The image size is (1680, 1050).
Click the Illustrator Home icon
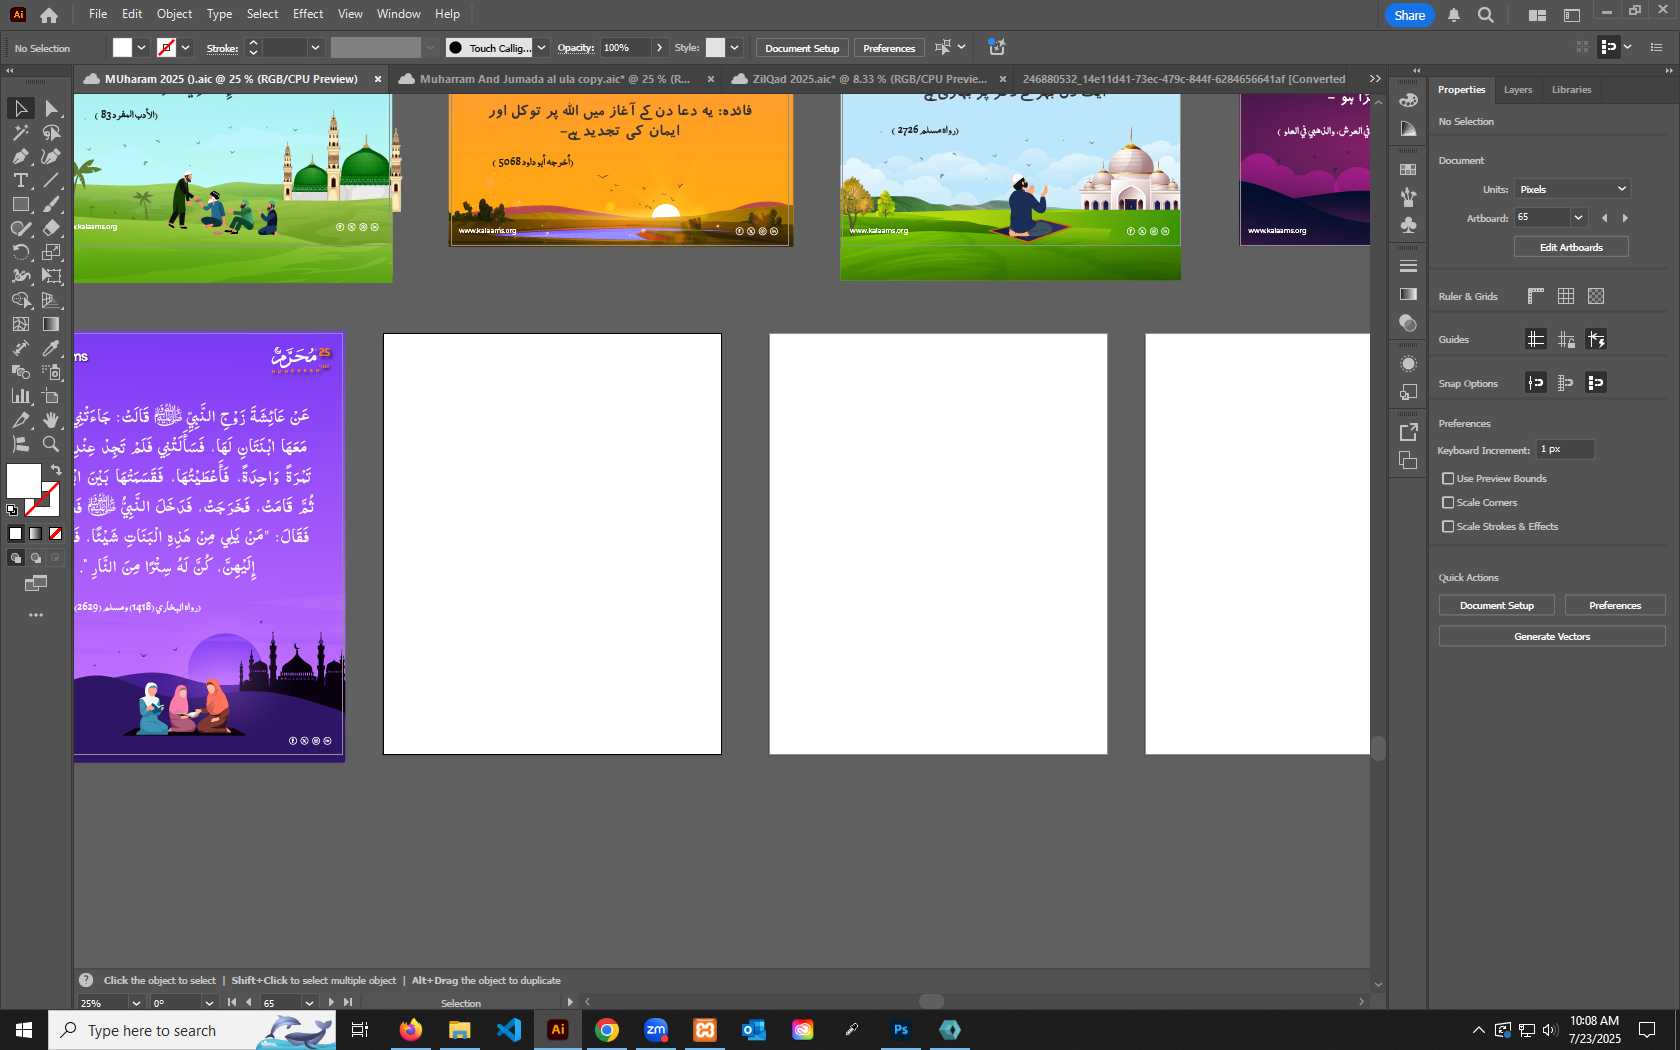point(49,15)
